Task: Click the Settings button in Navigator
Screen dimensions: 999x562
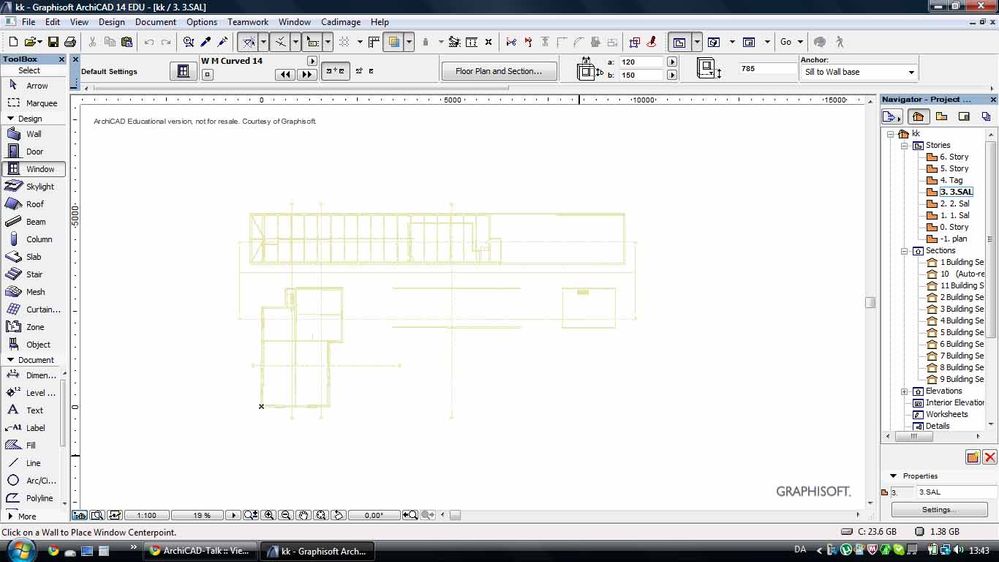Action: 940,510
